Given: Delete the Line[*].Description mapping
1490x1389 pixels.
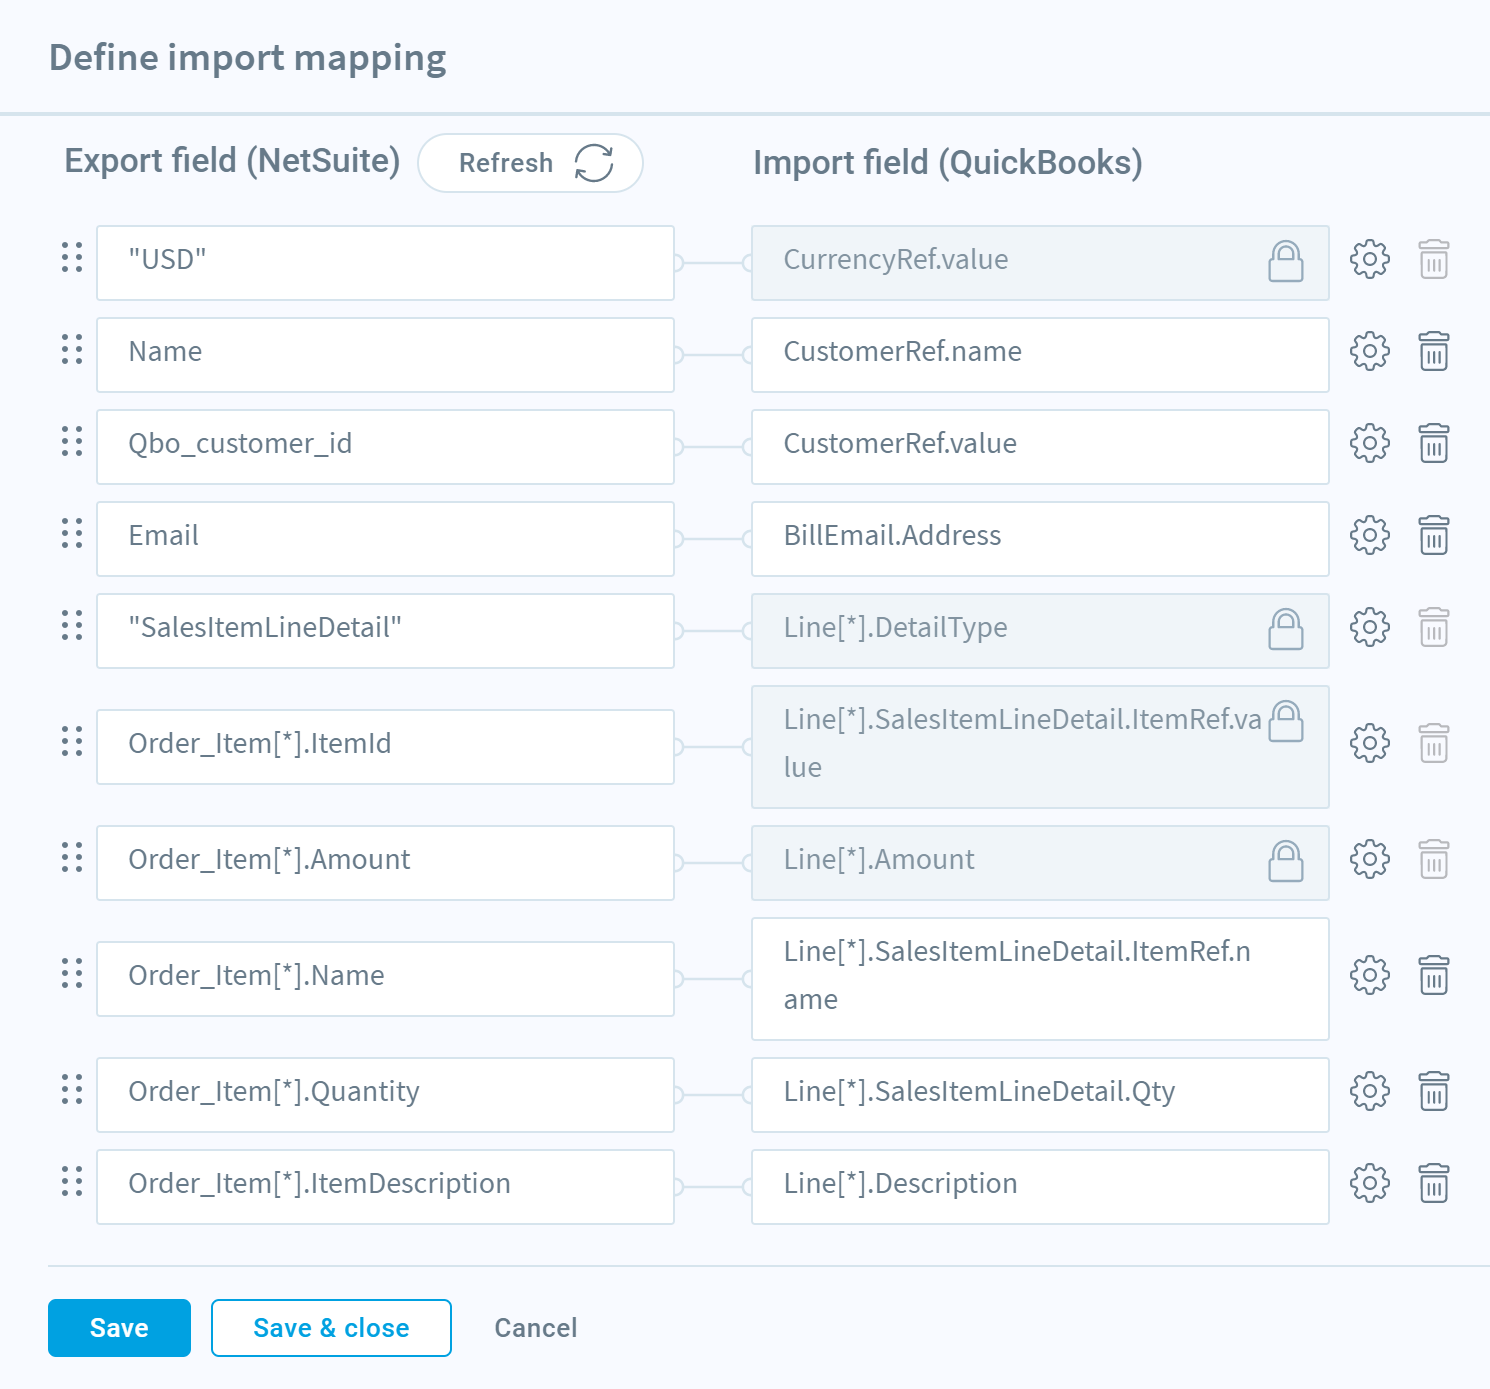Looking at the screenshot, I should 1434,1184.
